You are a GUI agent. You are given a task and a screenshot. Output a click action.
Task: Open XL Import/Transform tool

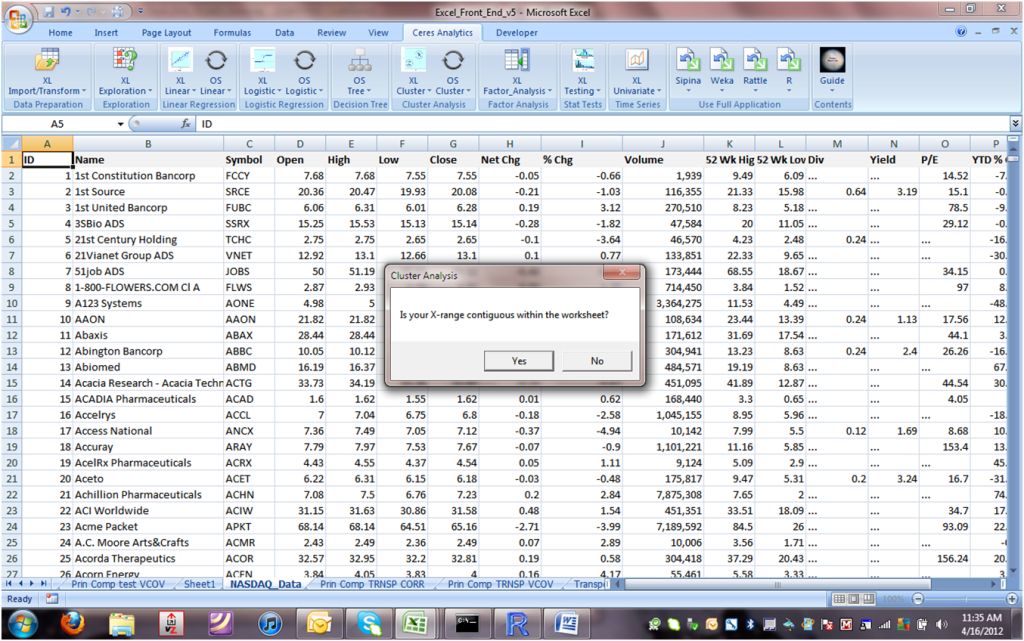coord(47,72)
